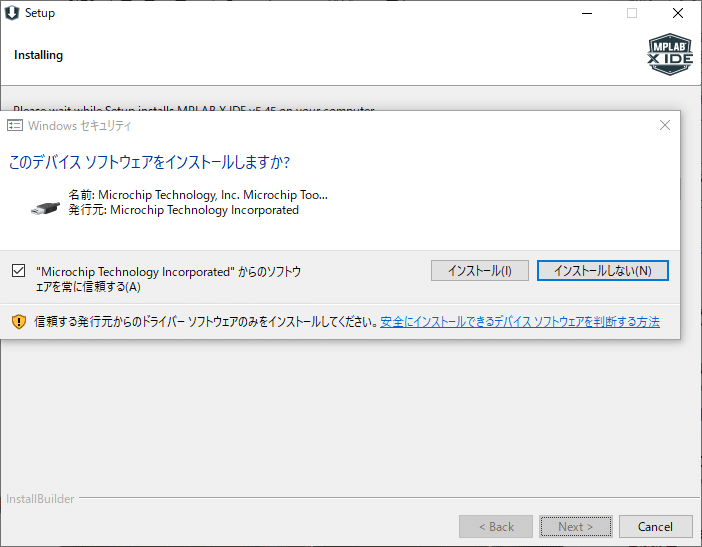Image resolution: width=702 pixels, height=547 pixels.
Task: Close the Setup window
Action: click(678, 13)
